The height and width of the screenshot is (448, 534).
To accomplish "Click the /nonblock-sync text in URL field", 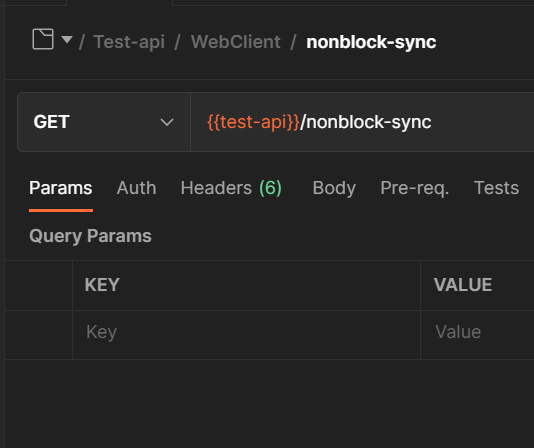I will tap(366, 122).
